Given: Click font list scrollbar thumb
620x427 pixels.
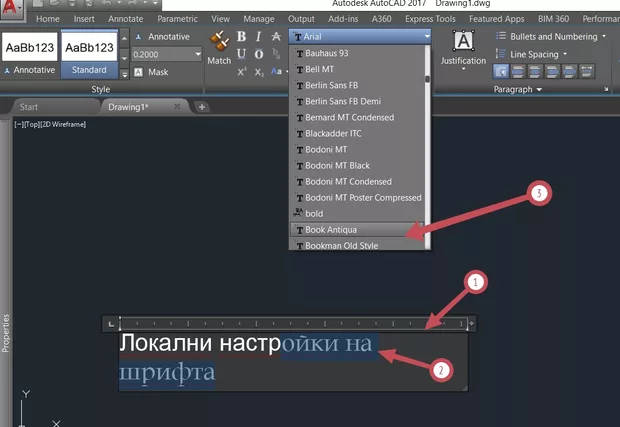Looking at the screenshot, I should coord(427,79).
